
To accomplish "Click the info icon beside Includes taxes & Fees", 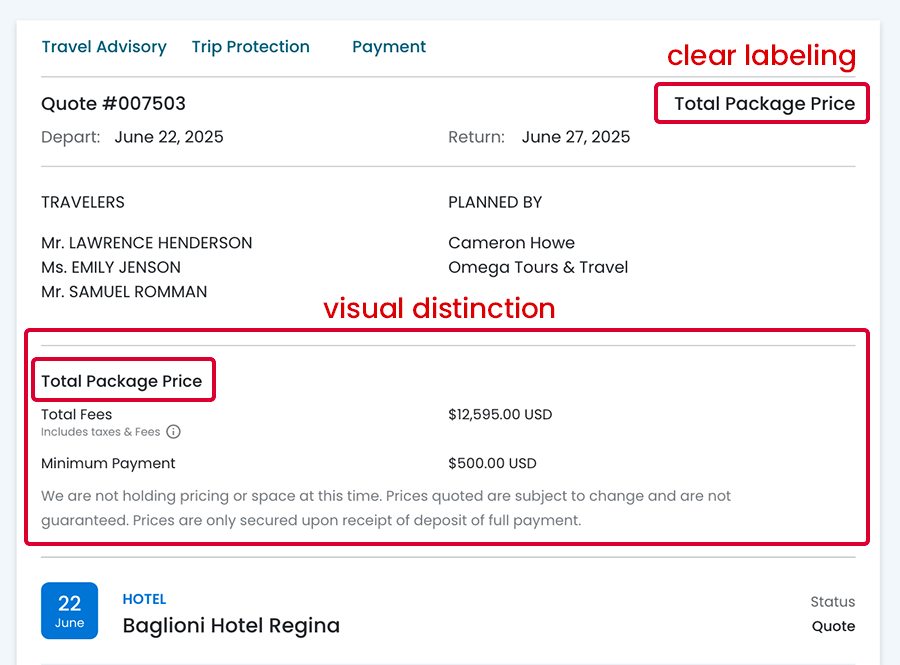I will pyautogui.click(x=173, y=432).
